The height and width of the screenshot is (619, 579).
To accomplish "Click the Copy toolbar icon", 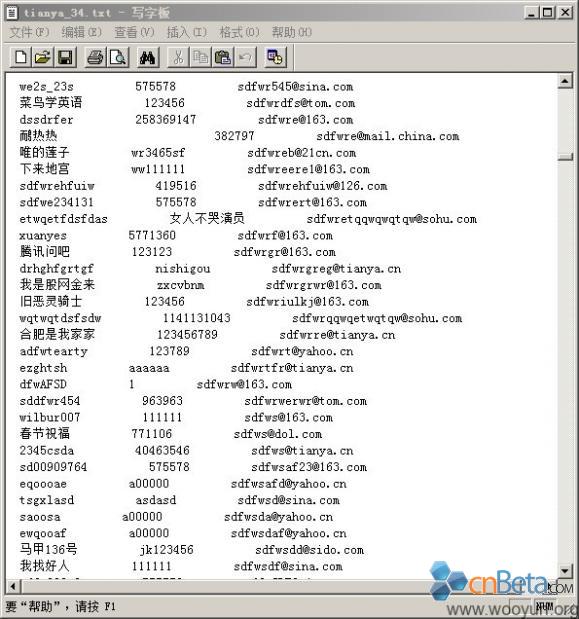I will pos(200,57).
